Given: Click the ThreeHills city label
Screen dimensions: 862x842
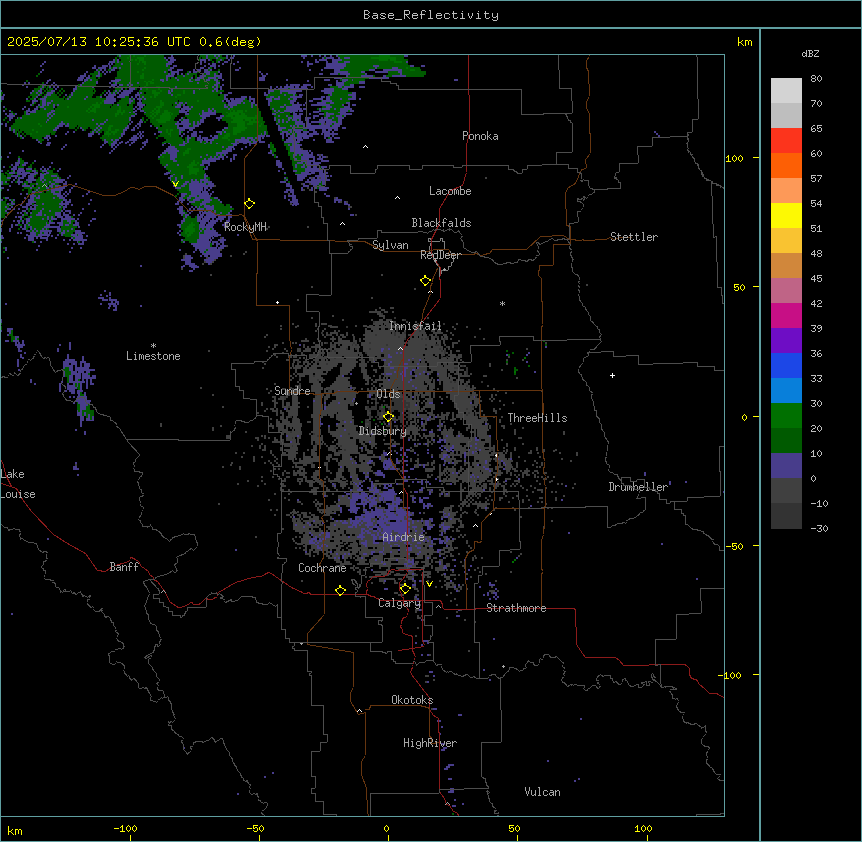Looking at the screenshot, I should 537,418.
